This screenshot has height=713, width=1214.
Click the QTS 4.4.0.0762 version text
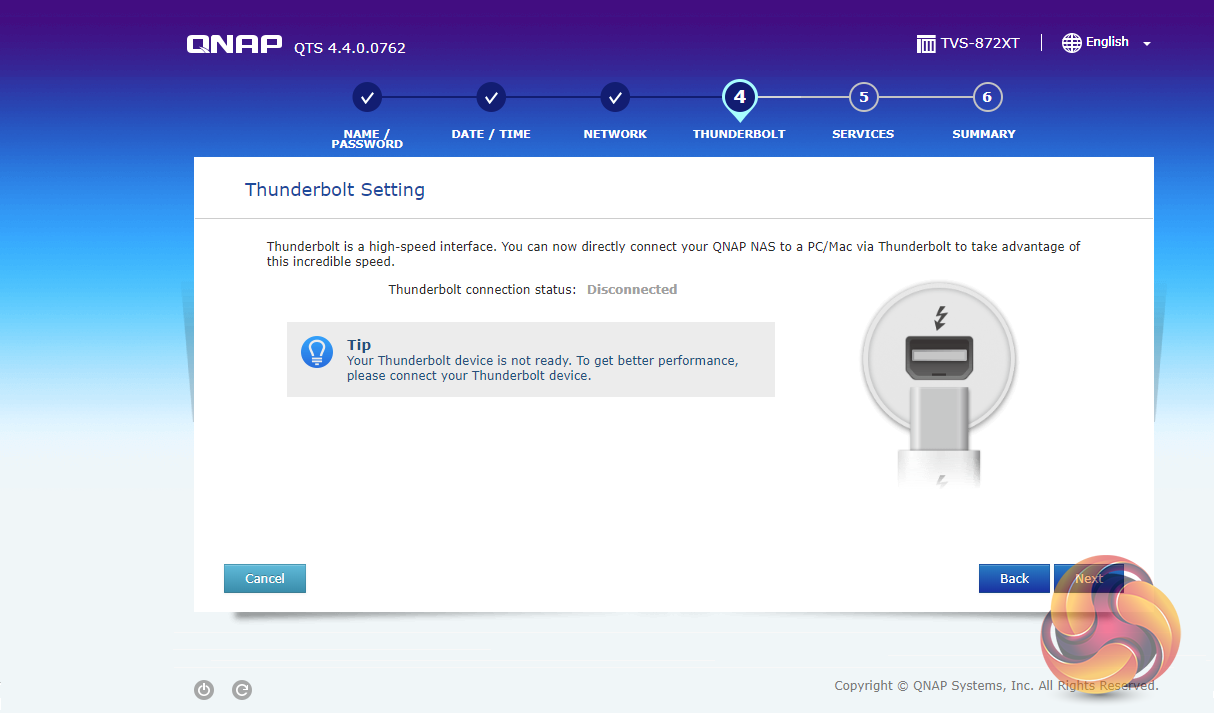pyautogui.click(x=350, y=48)
